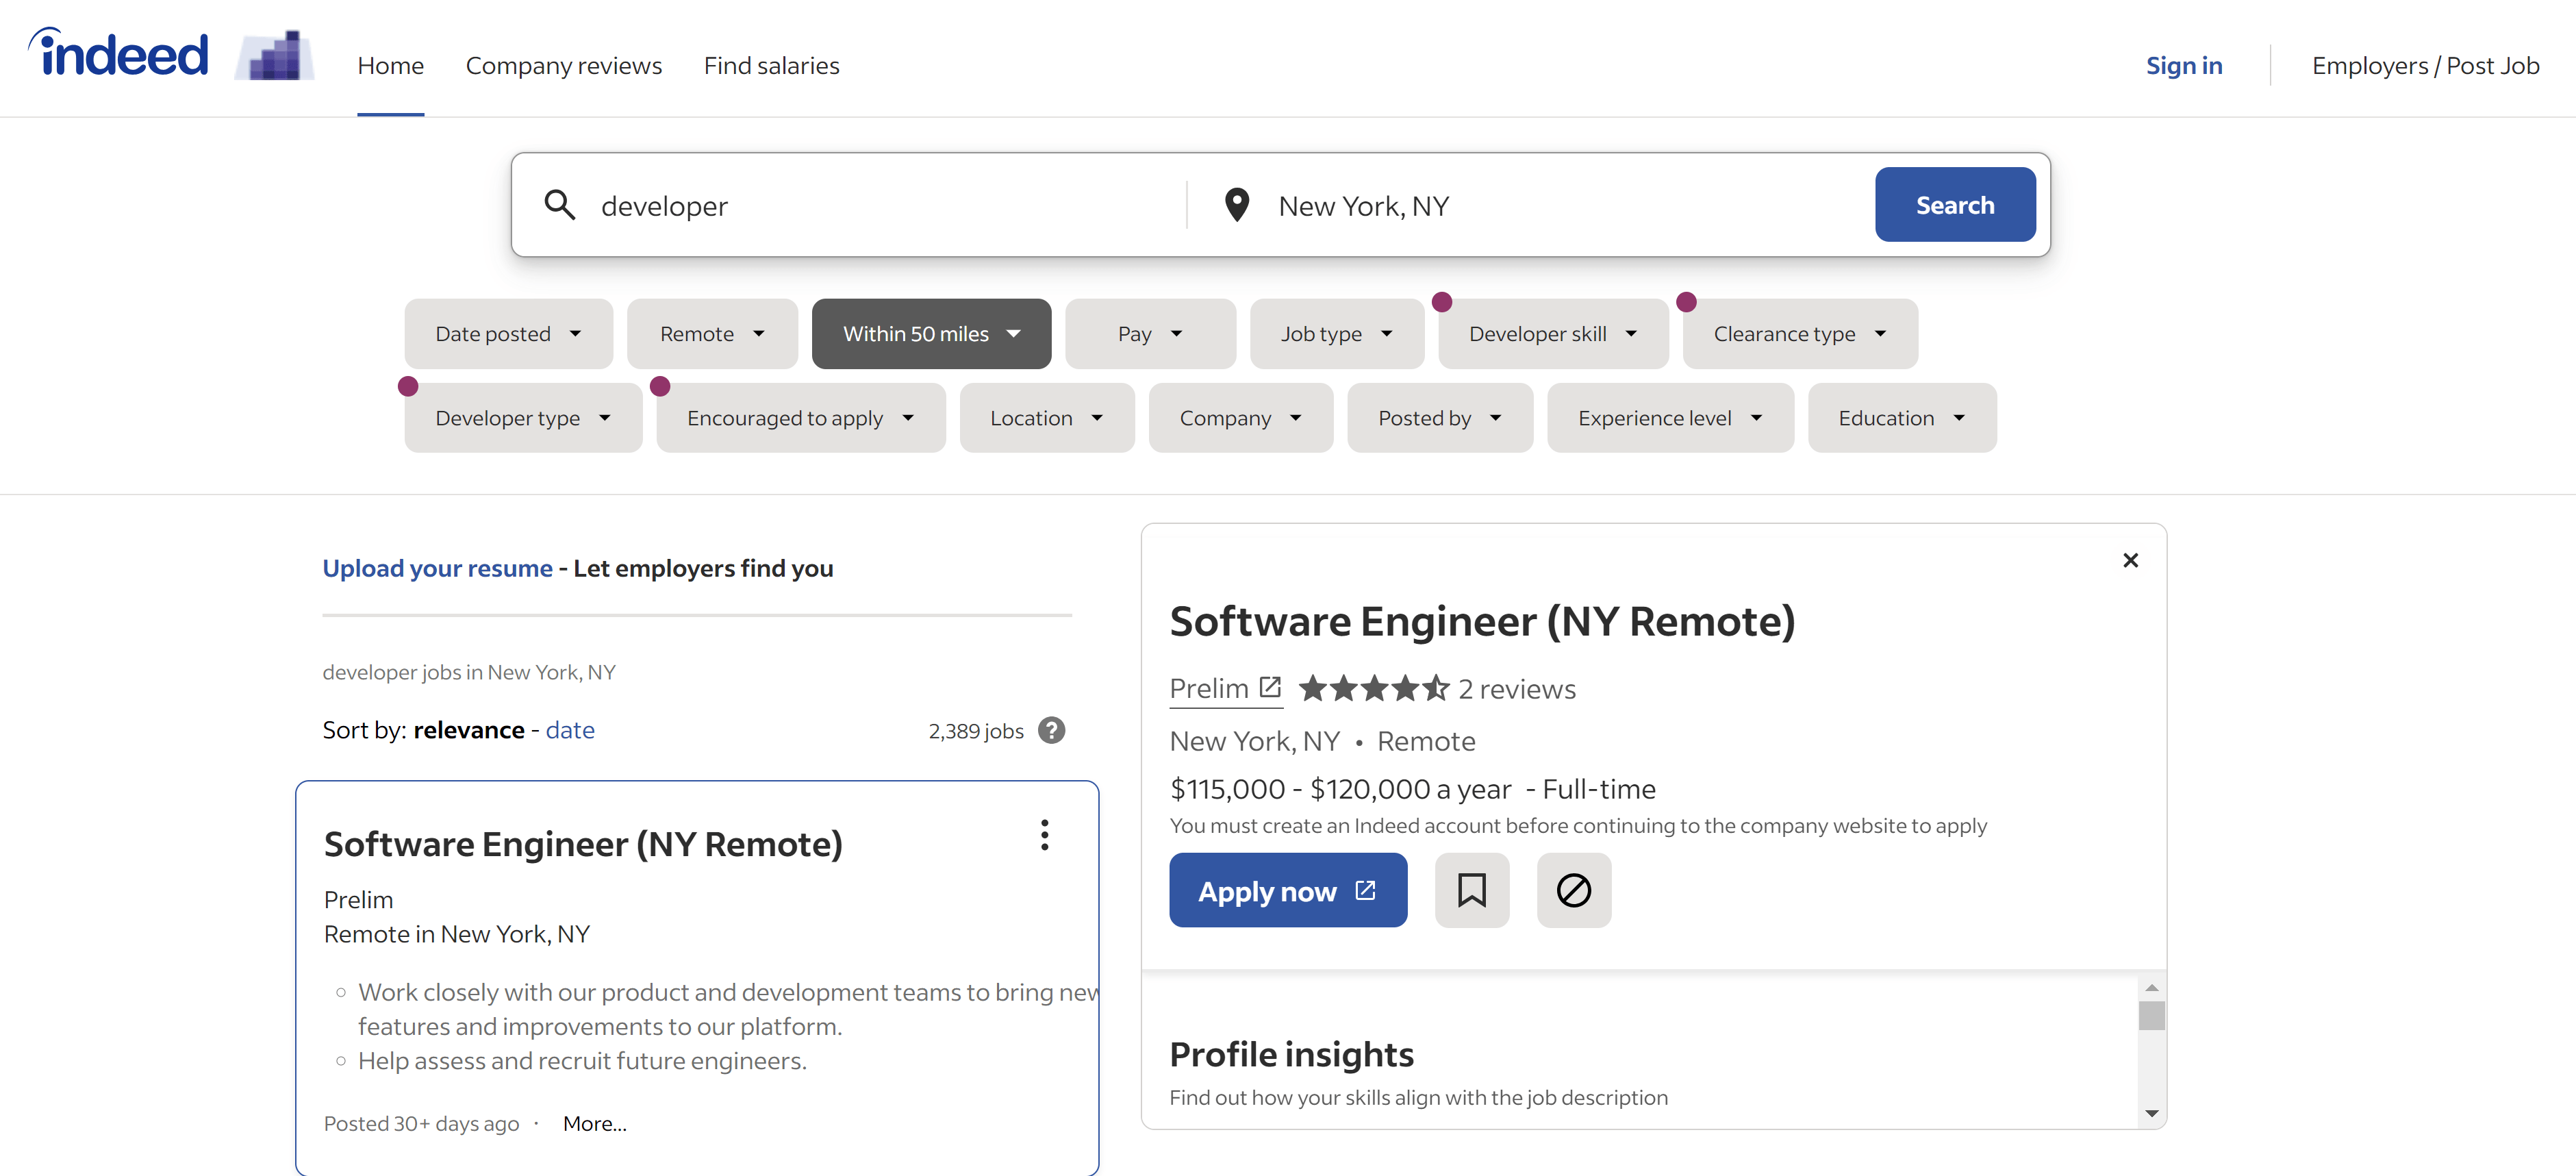Image resolution: width=2576 pixels, height=1176 pixels.
Task: Open the jobs count help icon
Action: pos(1051,730)
